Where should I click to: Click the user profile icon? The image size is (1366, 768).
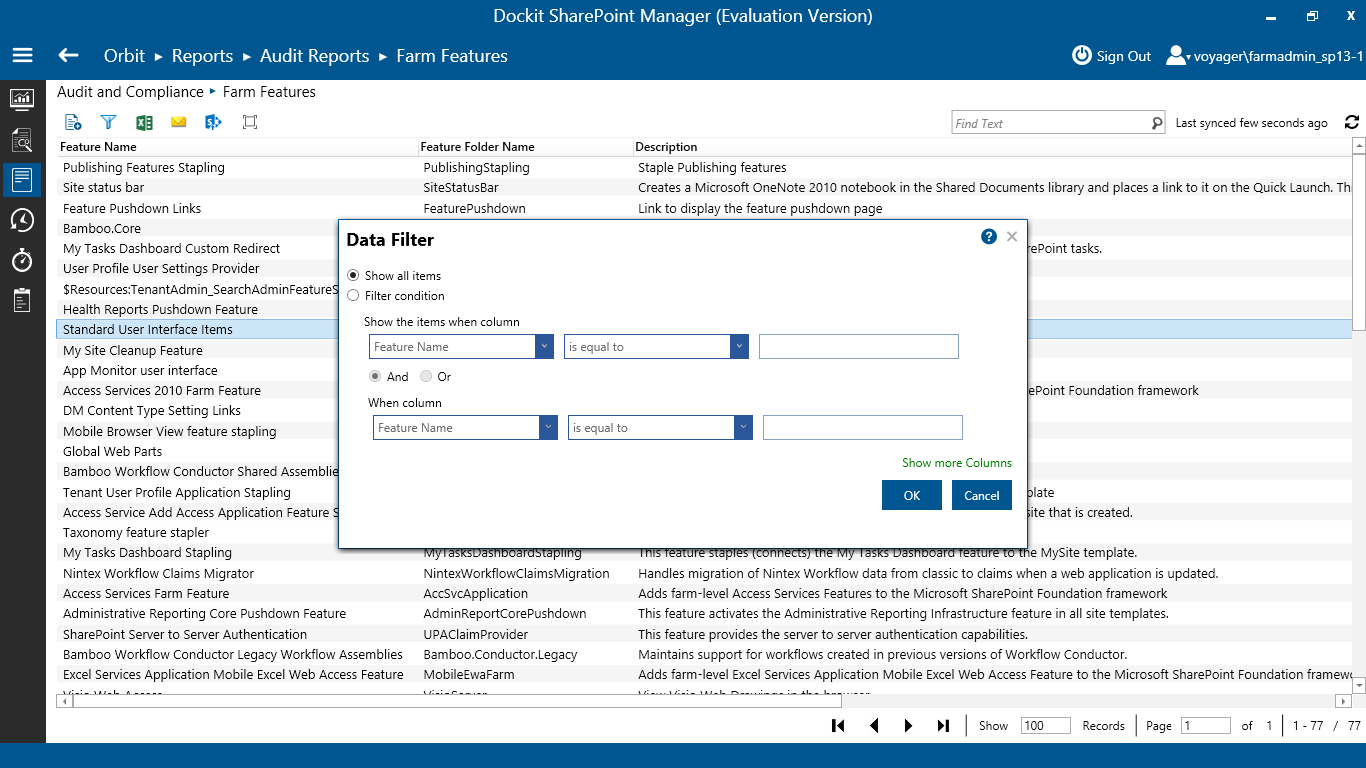point(1177,55)
